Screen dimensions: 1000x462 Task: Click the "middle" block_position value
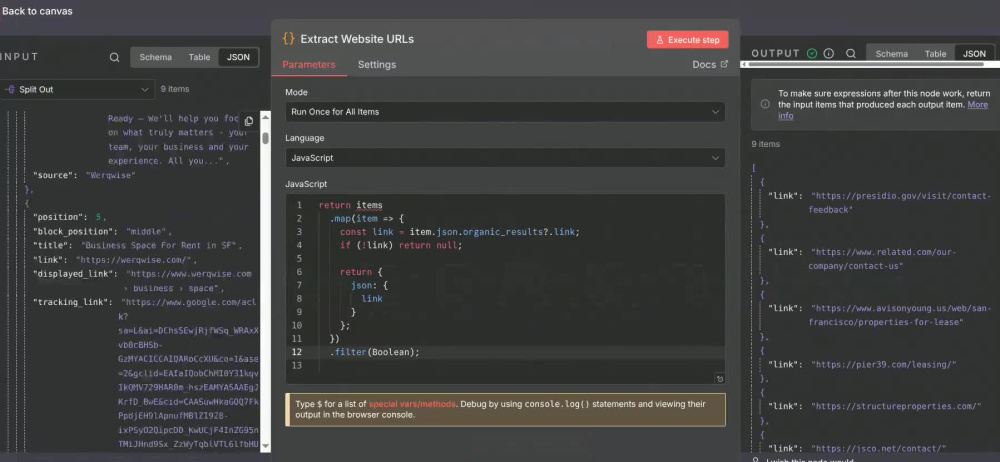[149, 232]
